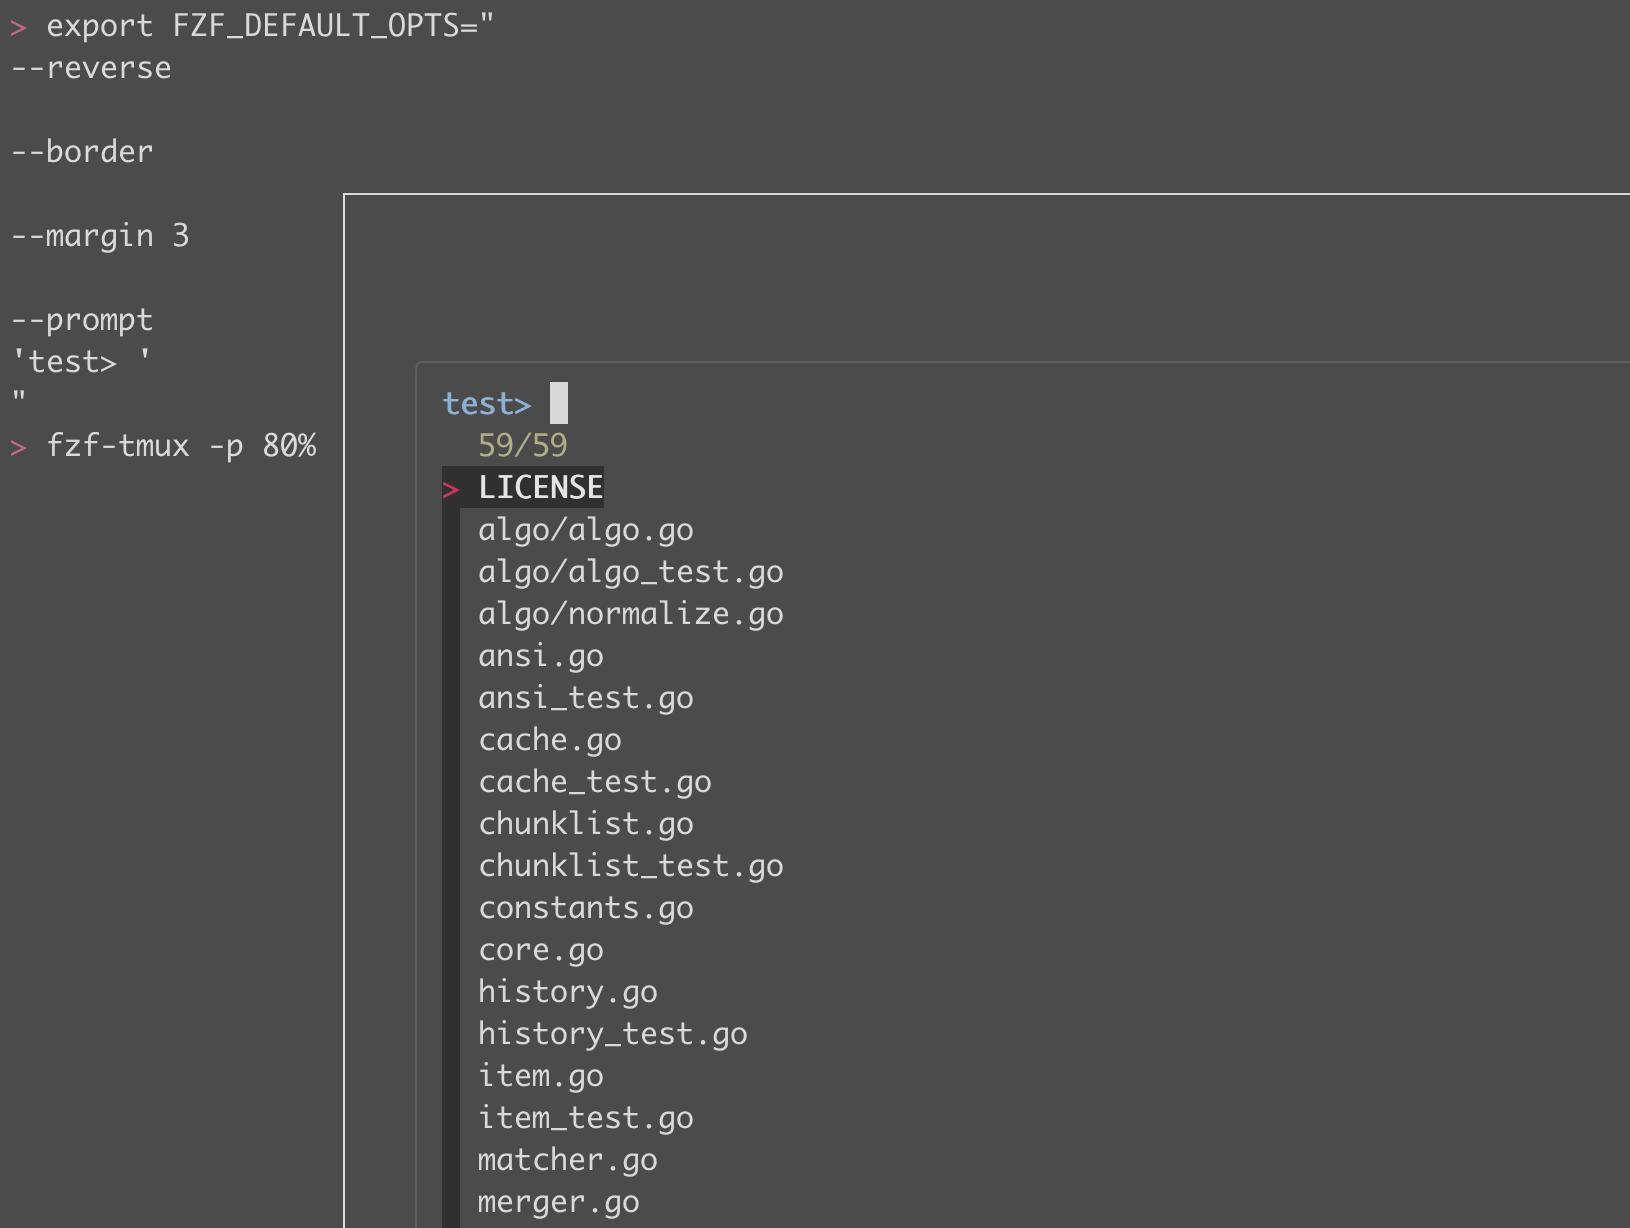This screenshot has height=1228, width=1630.
Task: Click the ansi.go file entry
Action: click(540, 655)
